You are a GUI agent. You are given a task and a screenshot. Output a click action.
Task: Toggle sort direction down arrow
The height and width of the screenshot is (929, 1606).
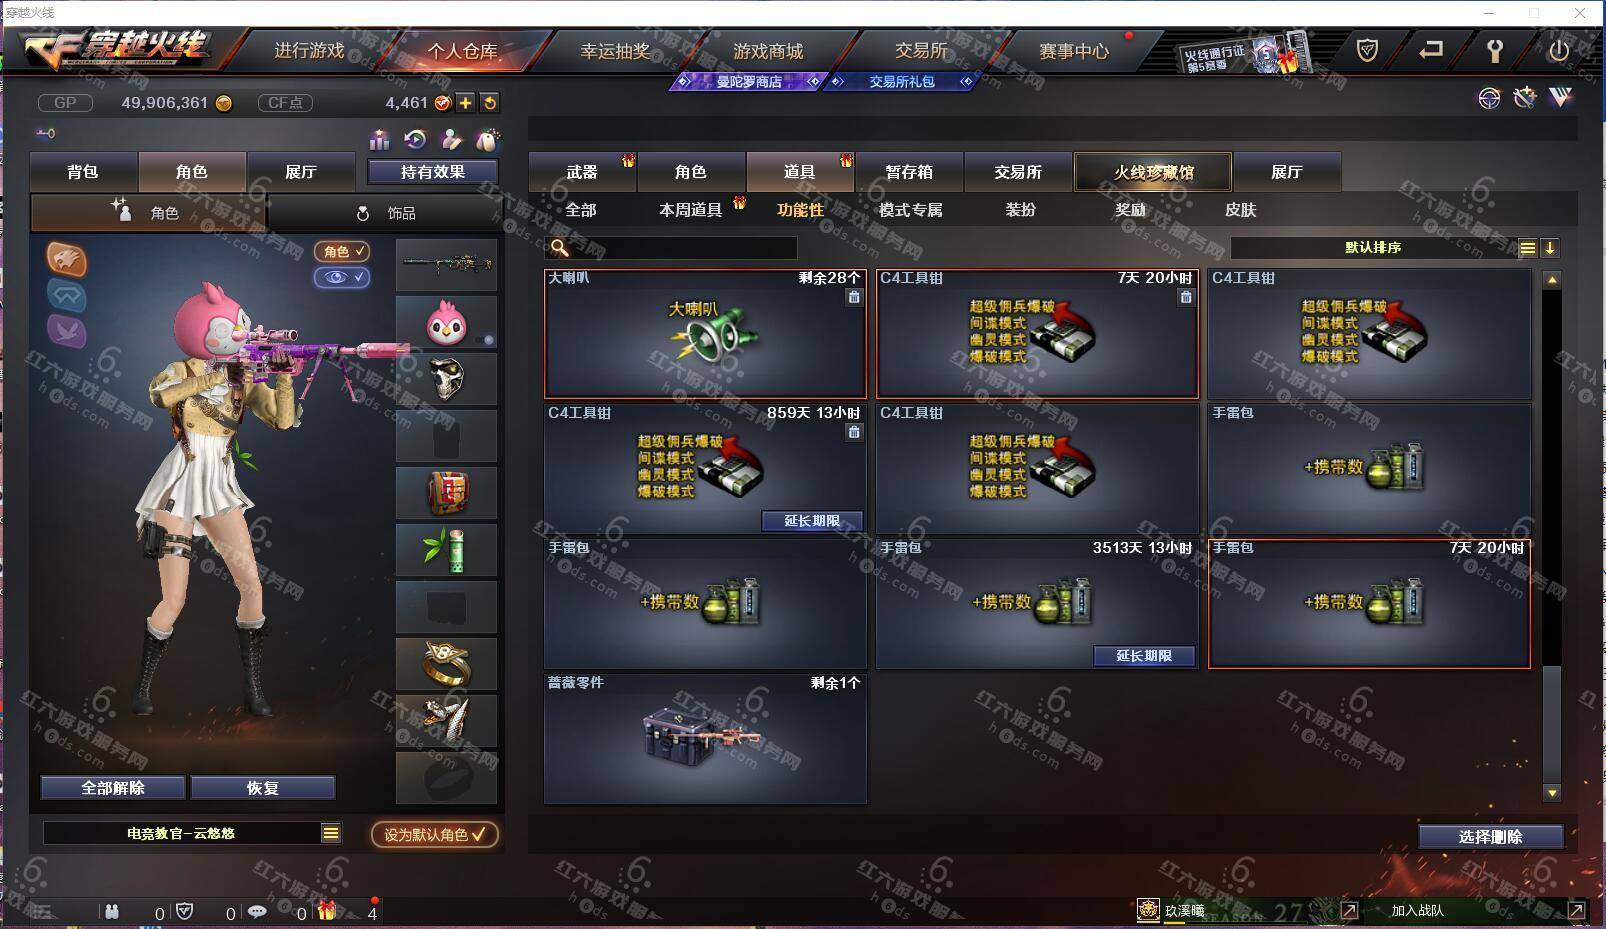click(x=1550, y=248)
